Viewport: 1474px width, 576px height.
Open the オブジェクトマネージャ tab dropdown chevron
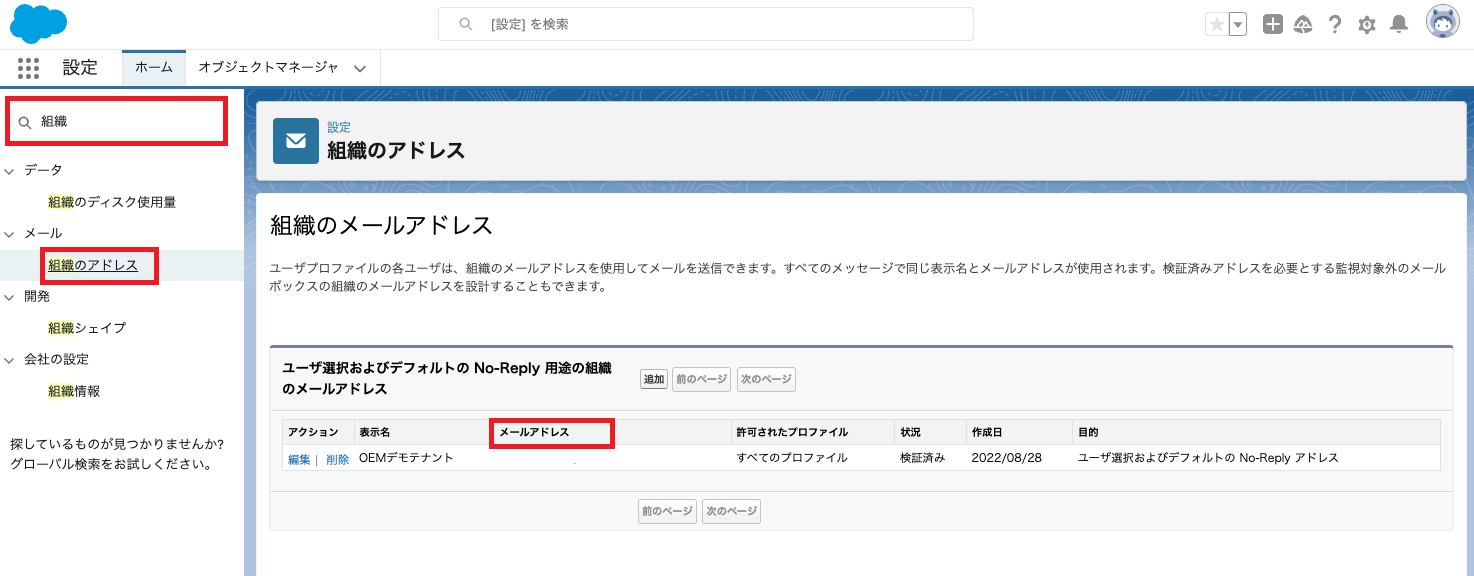[x=360, y=68]
